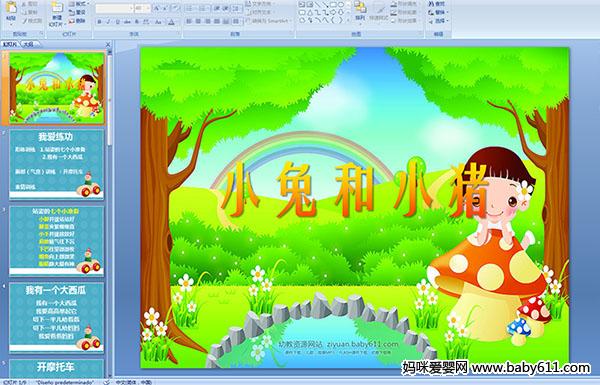Screen dimensions: 600x385
Task: Click the Find binoculars icon
Action: pos(432,4)
